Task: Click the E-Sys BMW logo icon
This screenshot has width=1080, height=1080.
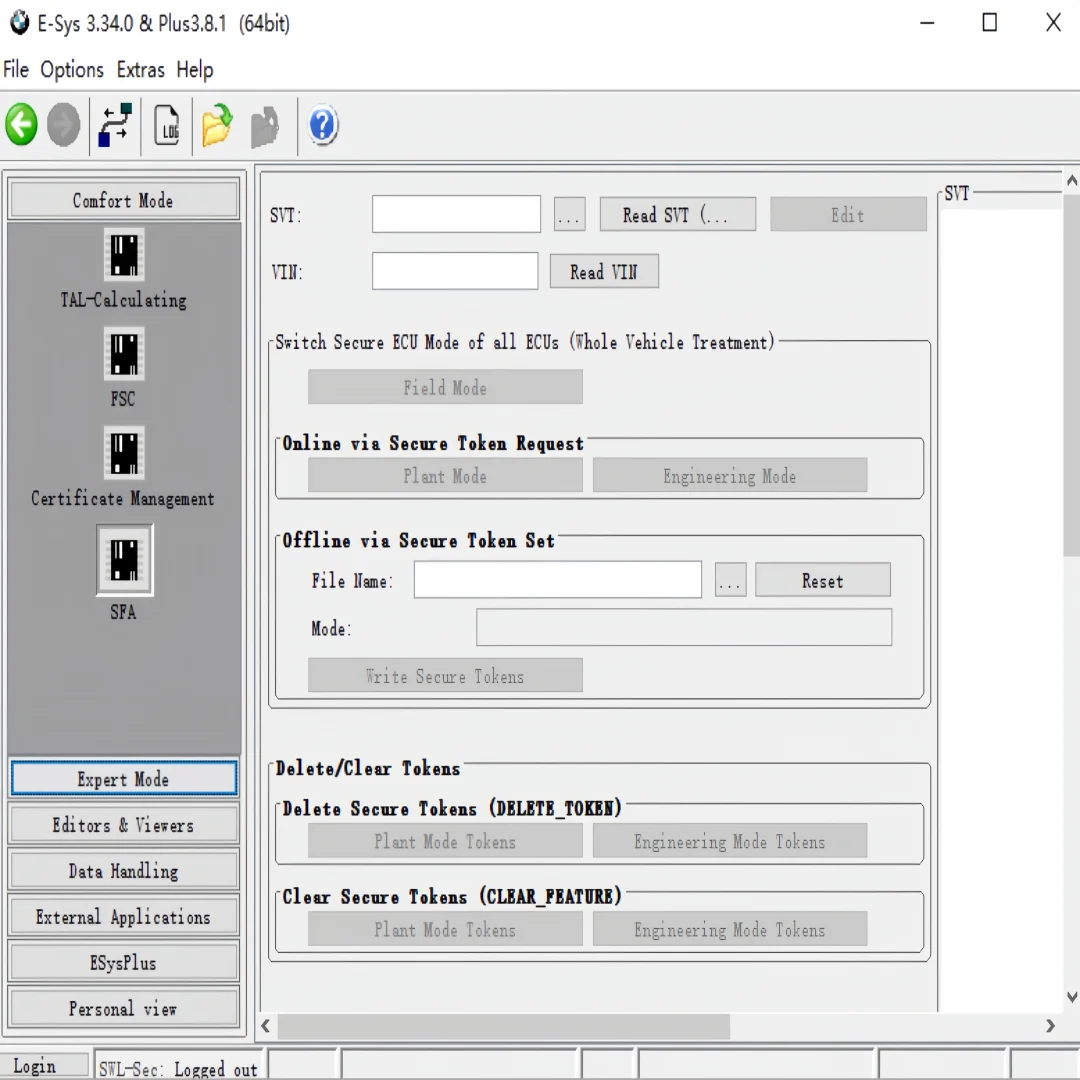Action: tap(19, 23)
